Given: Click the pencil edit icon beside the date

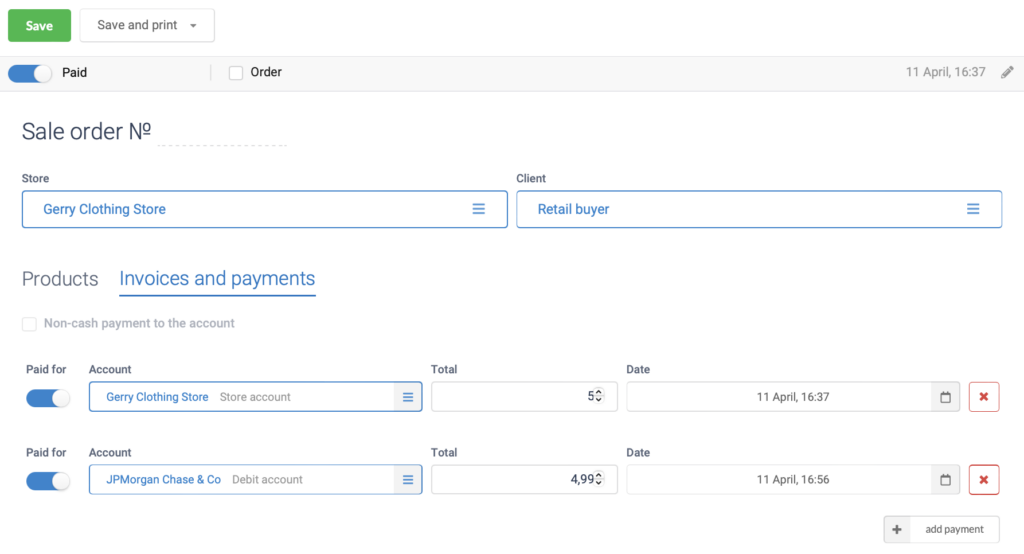Looking at the screenshot, I should 1007,72.
